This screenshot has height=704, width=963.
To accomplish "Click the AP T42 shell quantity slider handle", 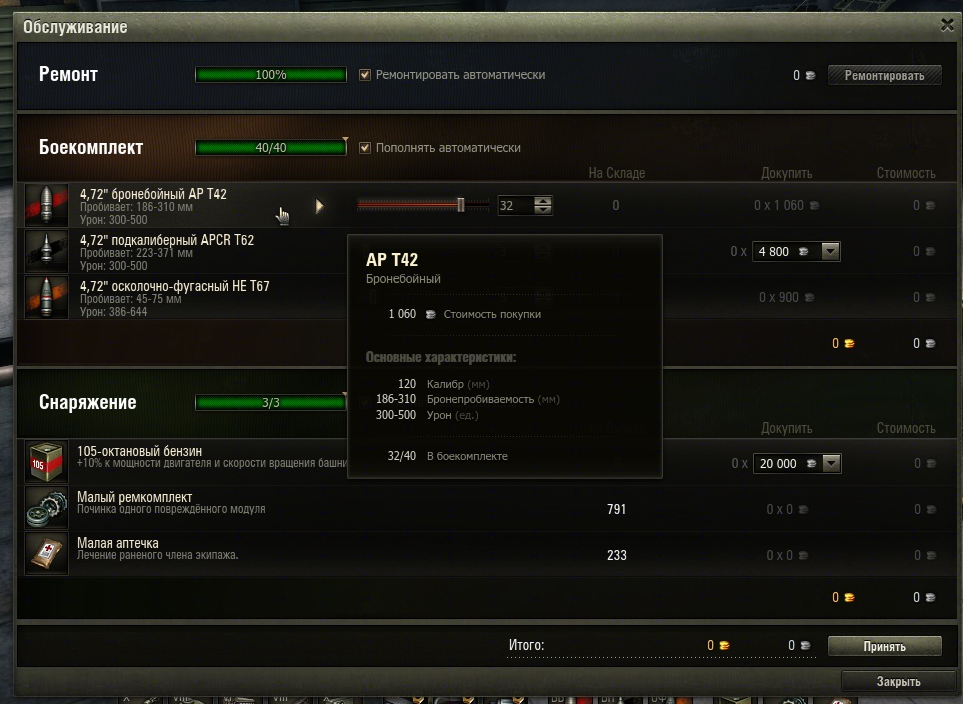I will (x=461, y=205).
